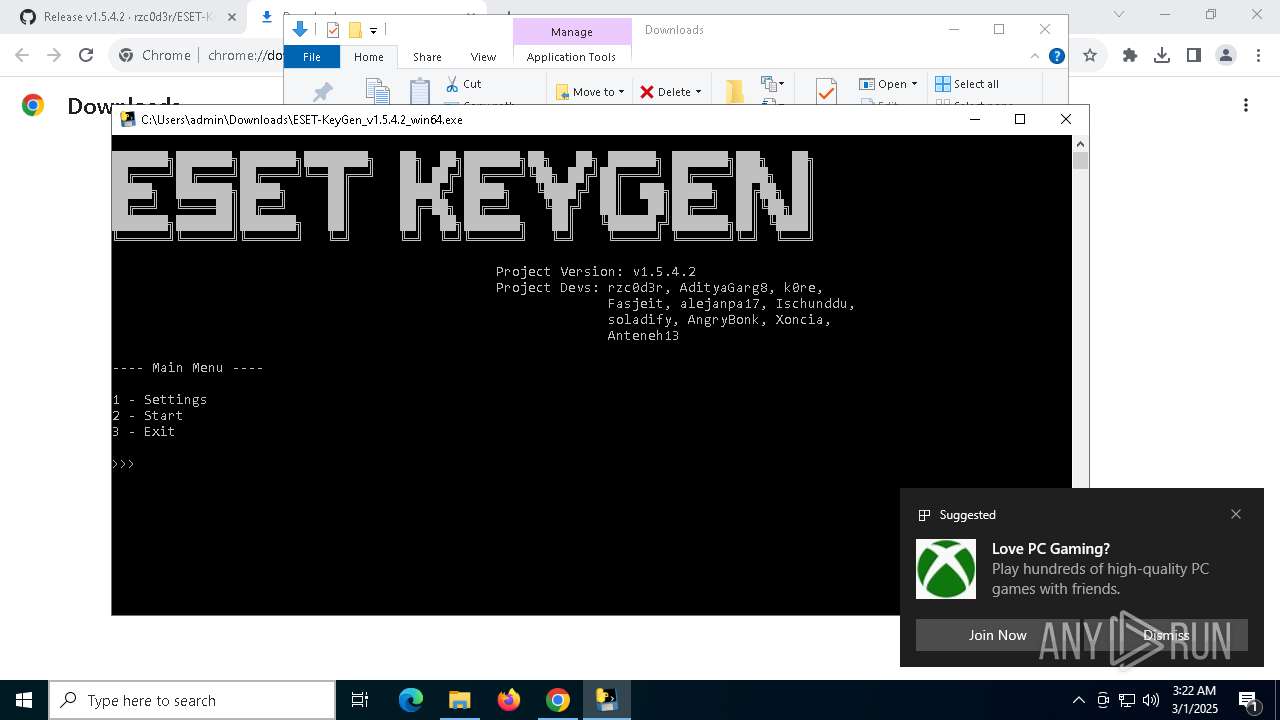
Task: Open Chrome's tab search chevron
Action: tap(1119, 15)
